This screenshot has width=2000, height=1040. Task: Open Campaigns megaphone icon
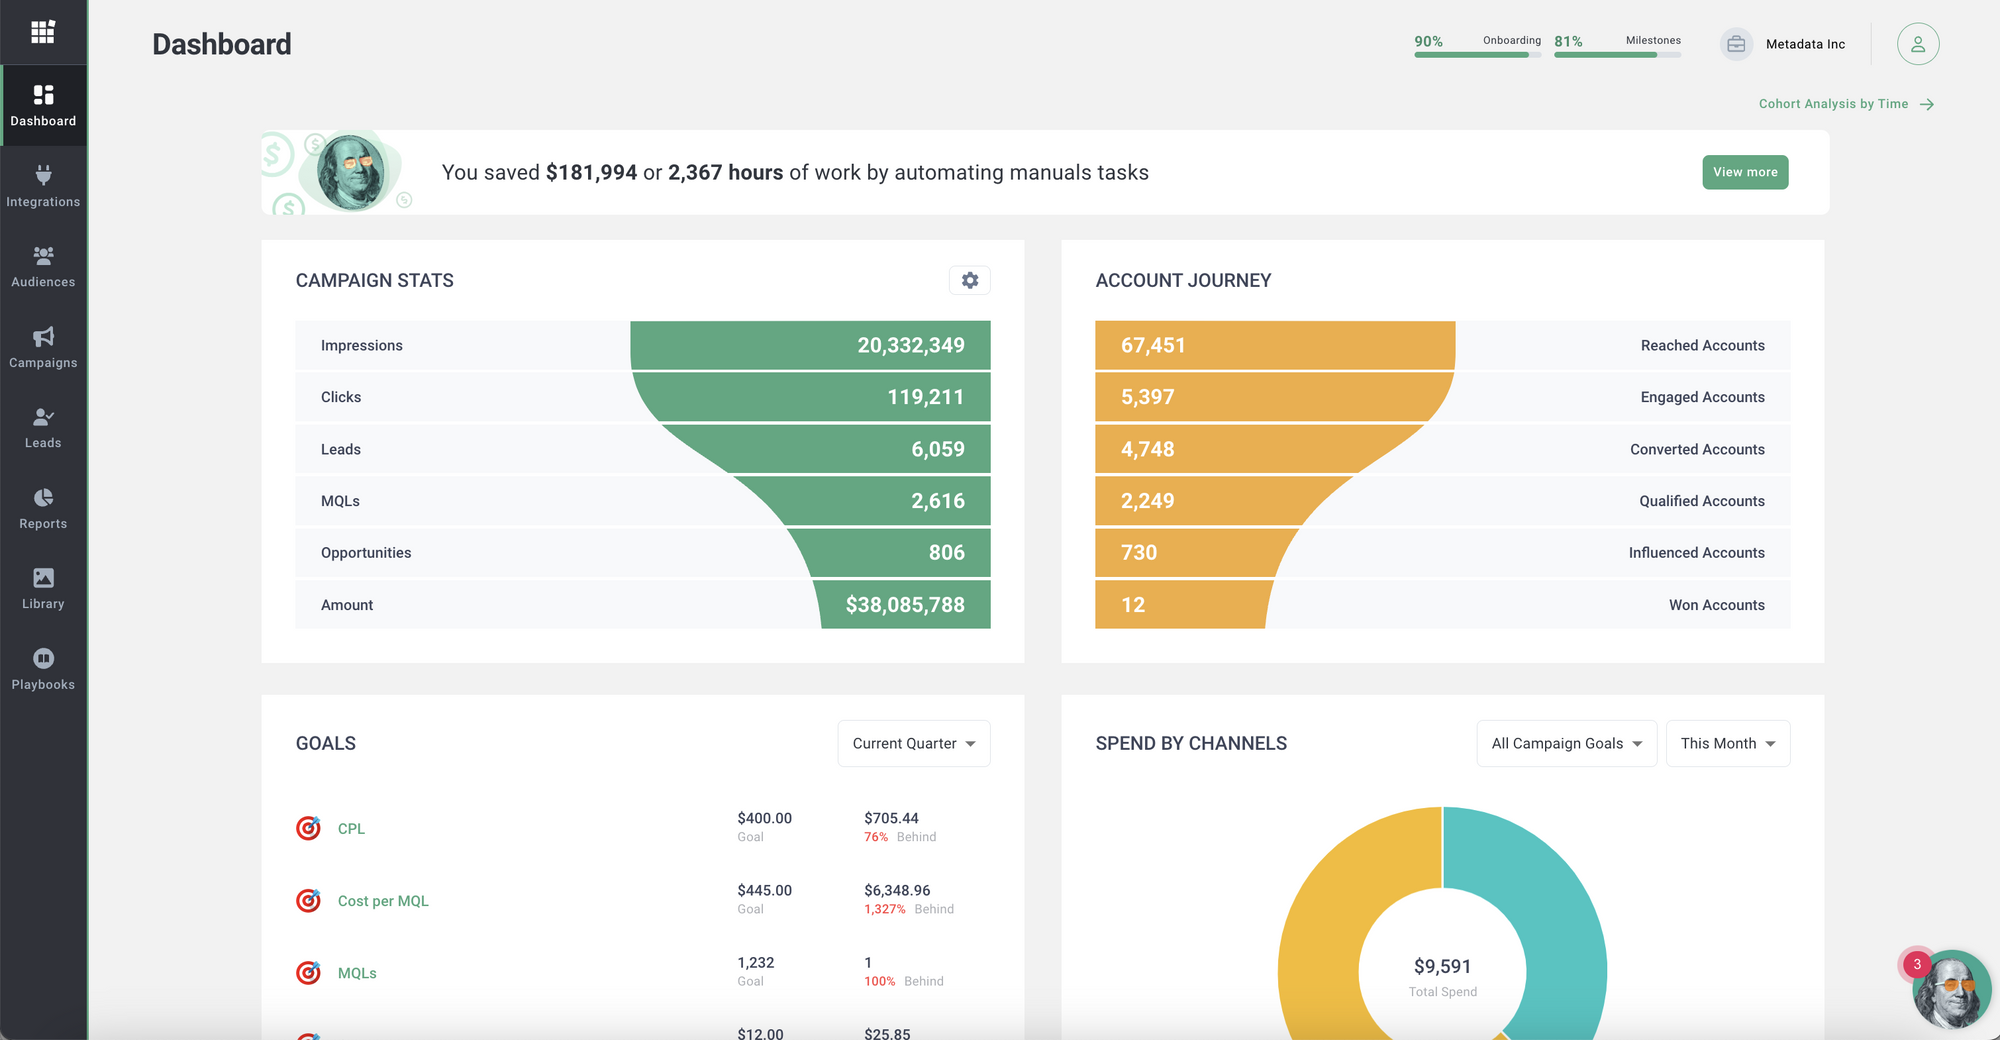click(43, 336)
